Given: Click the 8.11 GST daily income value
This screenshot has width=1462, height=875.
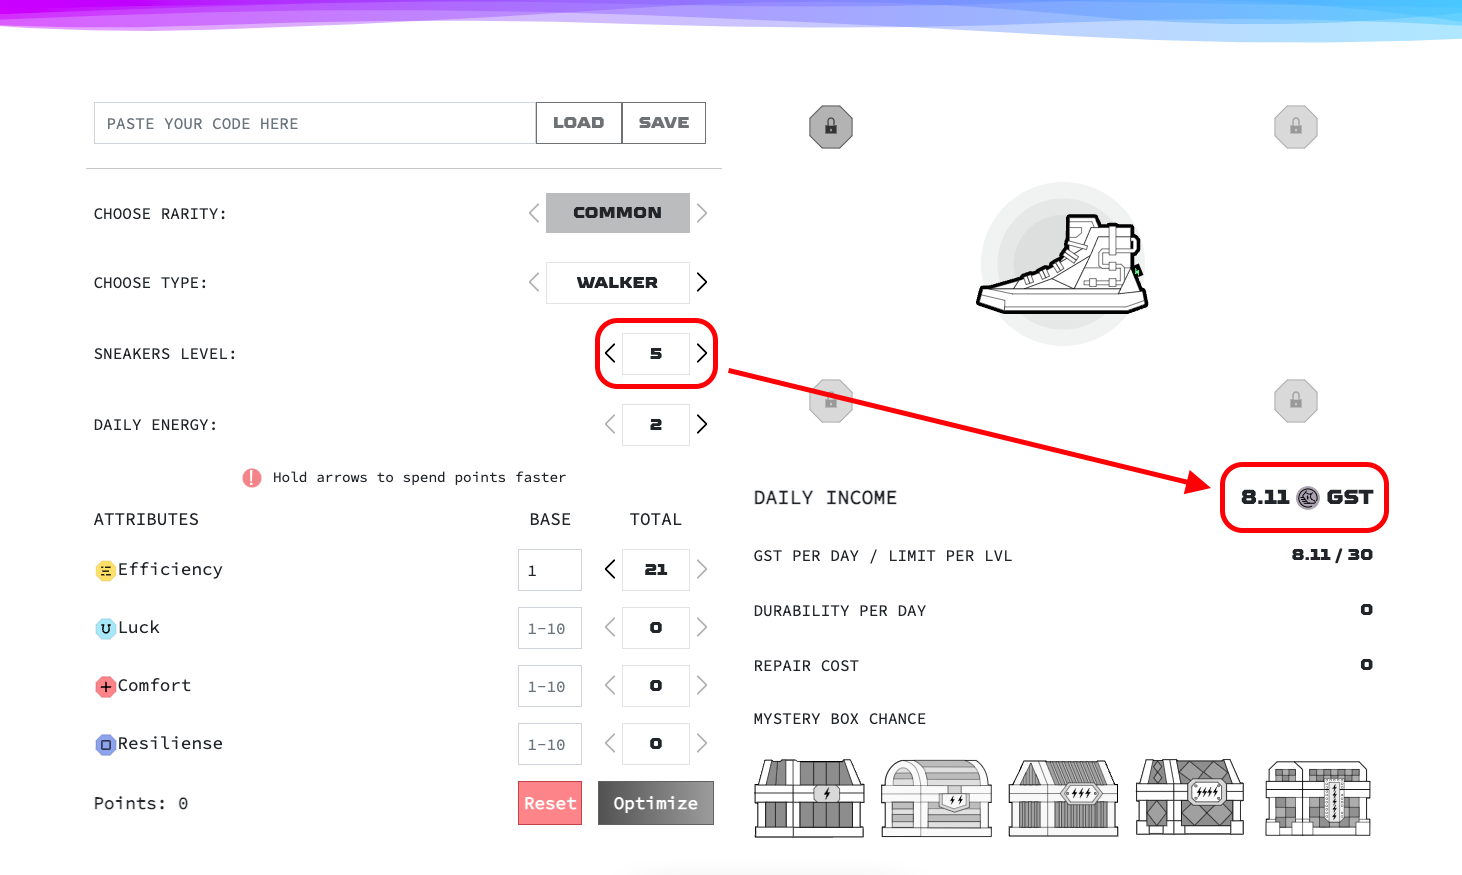Looking at the screenshot, I should tap(1307, 497).
